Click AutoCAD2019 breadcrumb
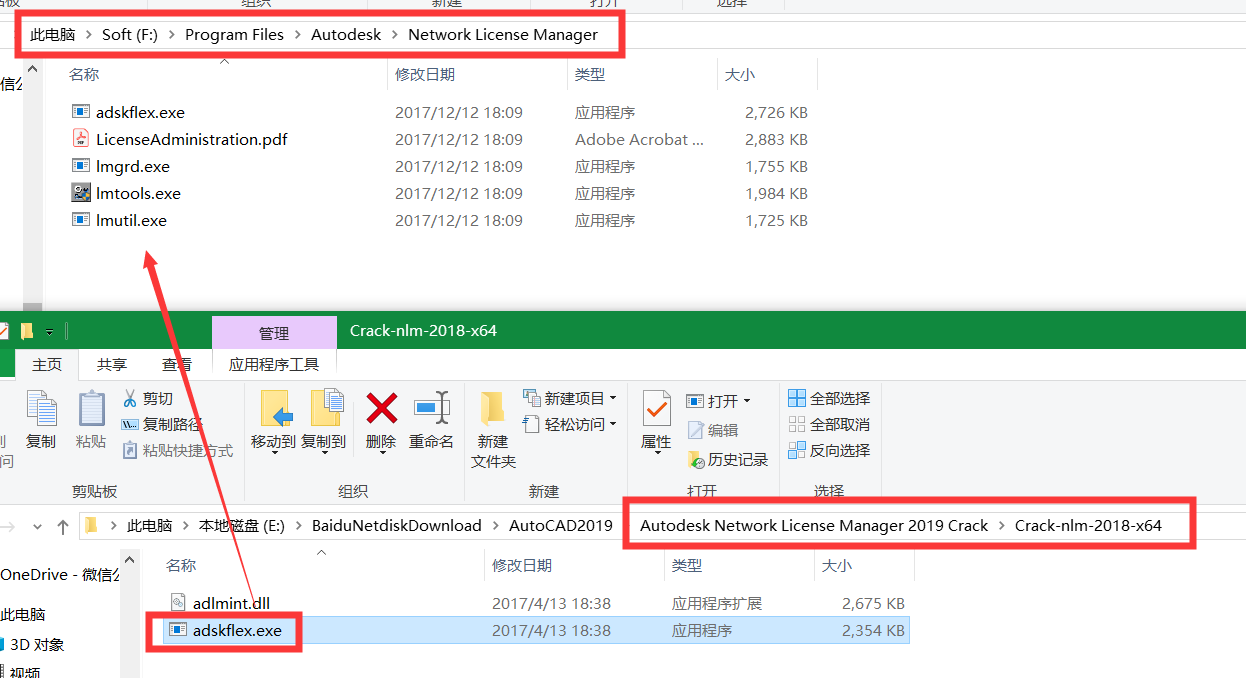This screenshot has height=678, width=1246. [560, 525]
